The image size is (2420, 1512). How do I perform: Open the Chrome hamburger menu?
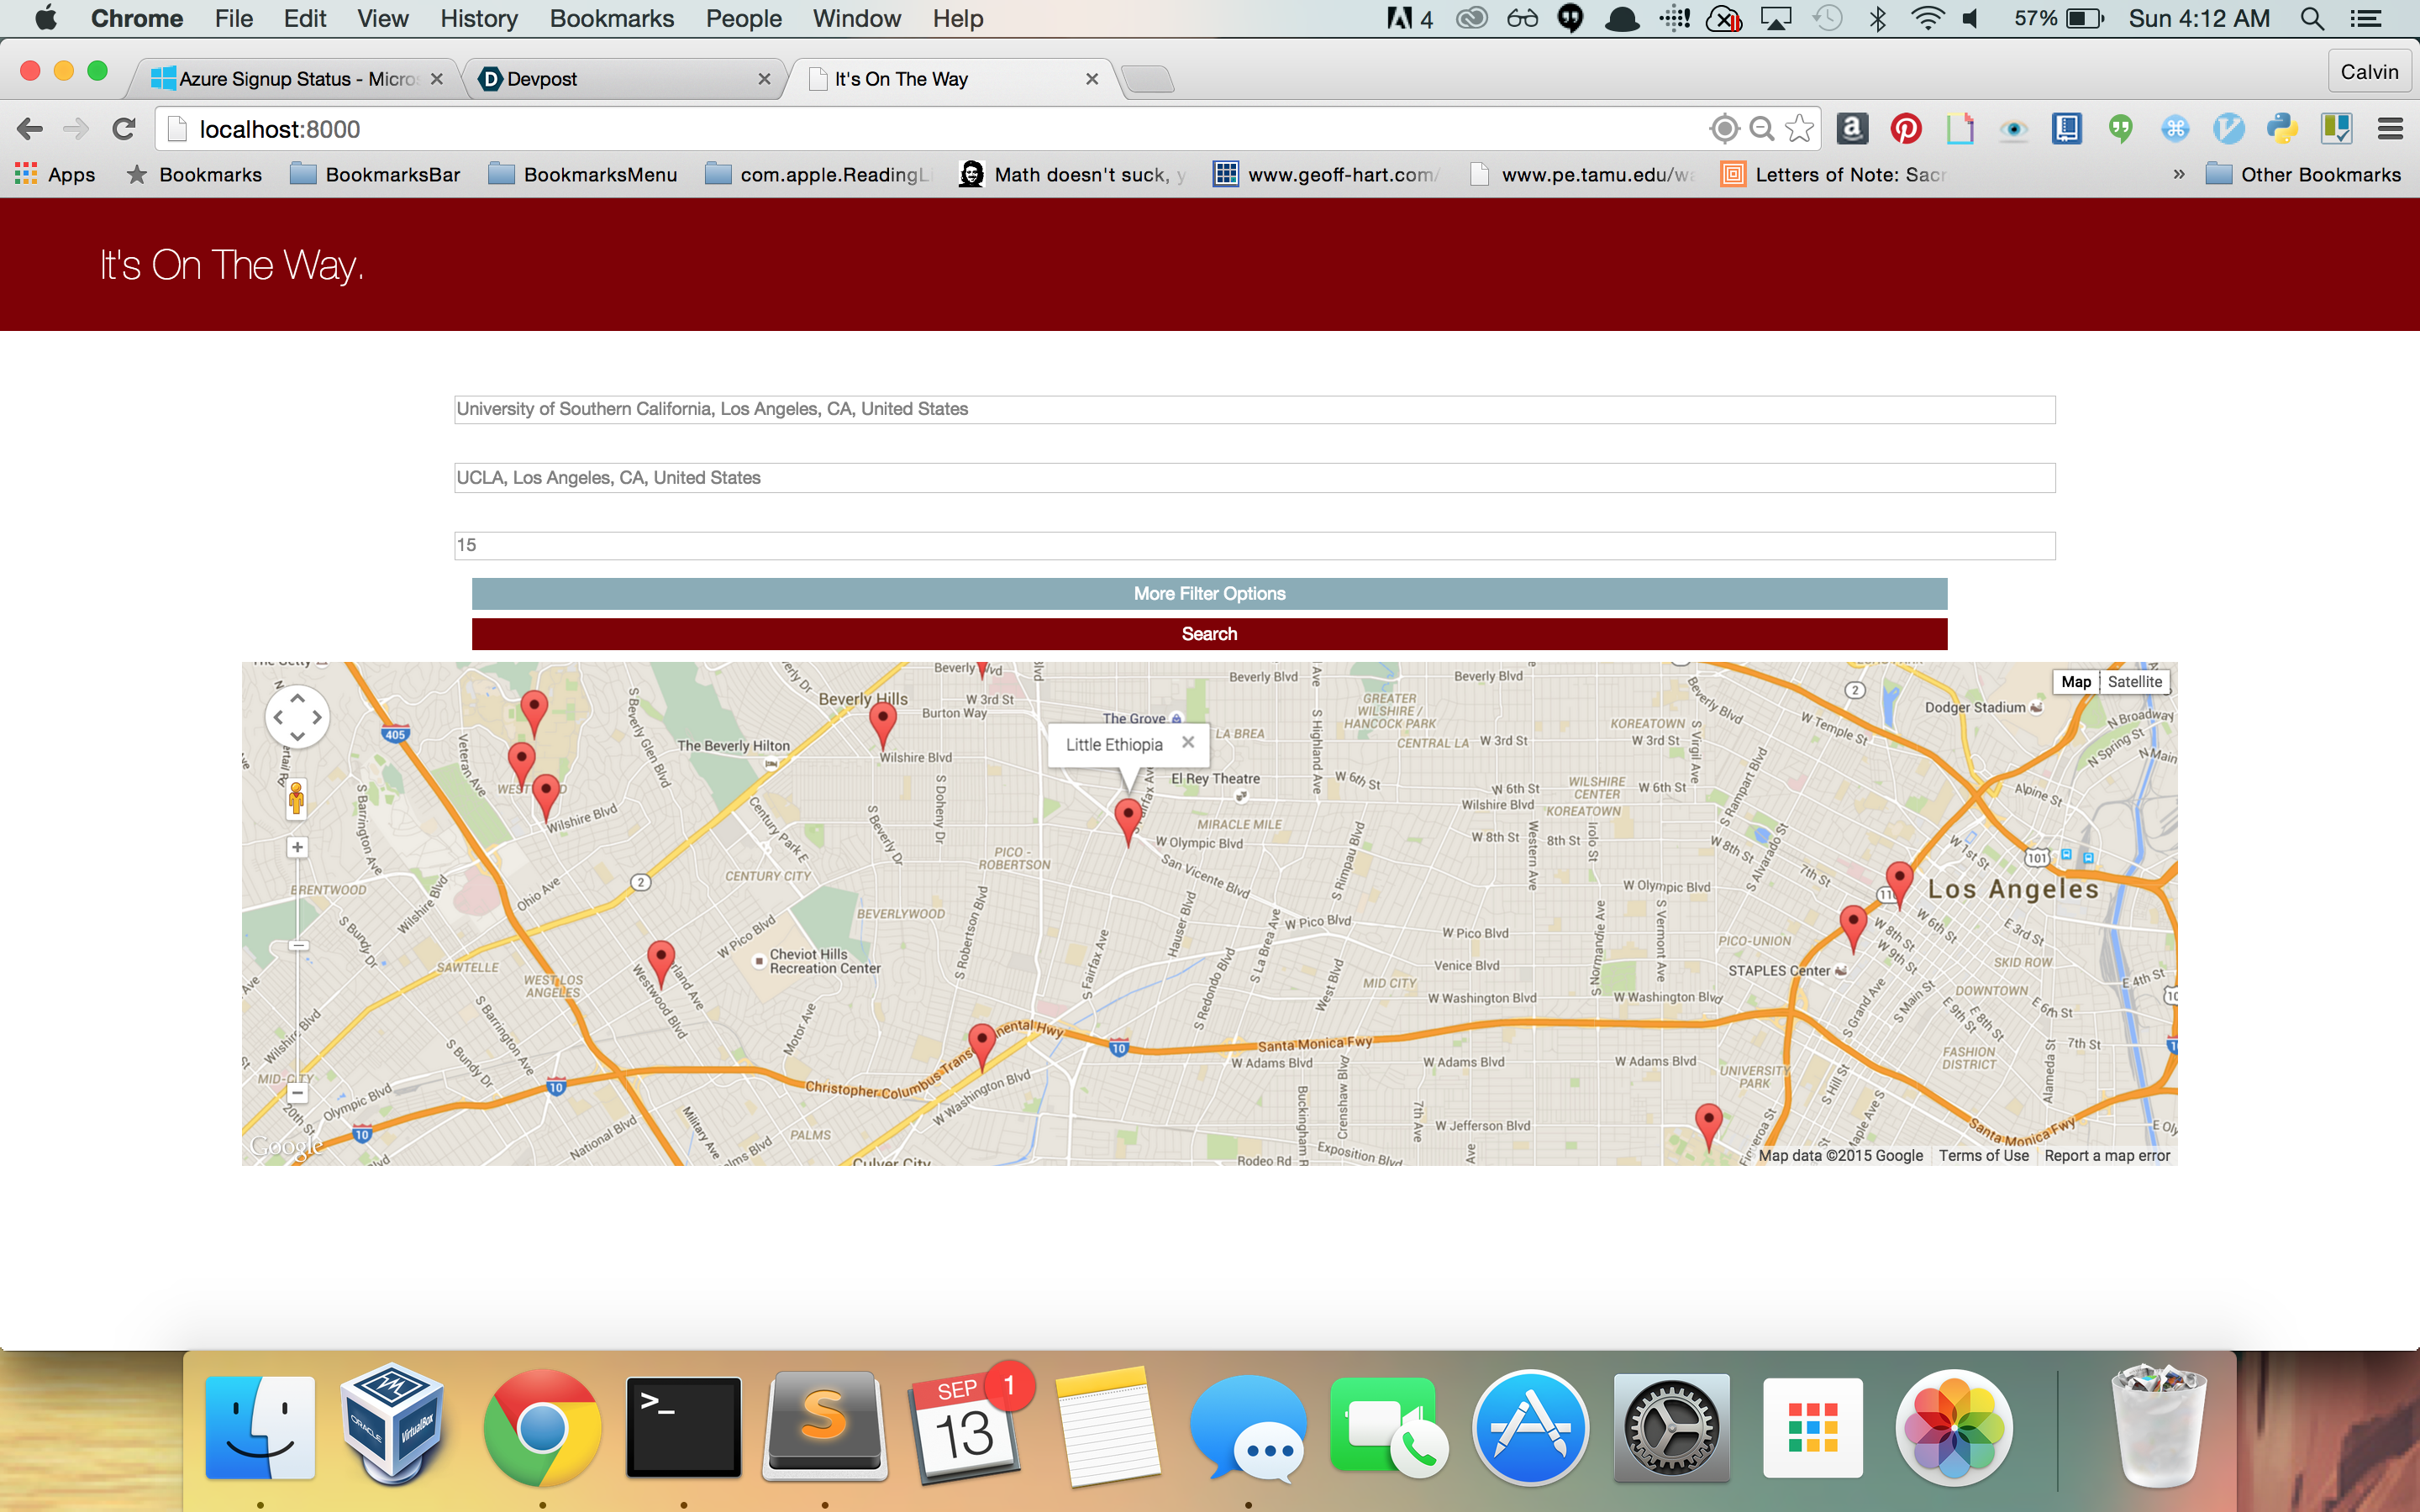2390,129
